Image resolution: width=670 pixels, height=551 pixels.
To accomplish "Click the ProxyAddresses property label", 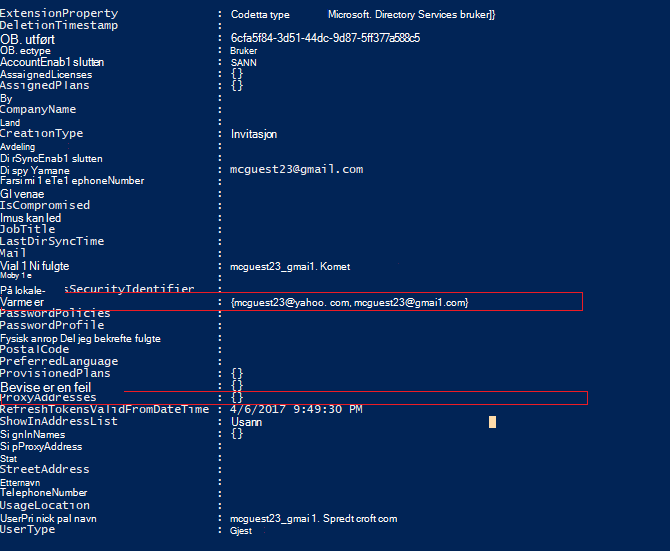I will pyautogui.click(x=48, y=398).
